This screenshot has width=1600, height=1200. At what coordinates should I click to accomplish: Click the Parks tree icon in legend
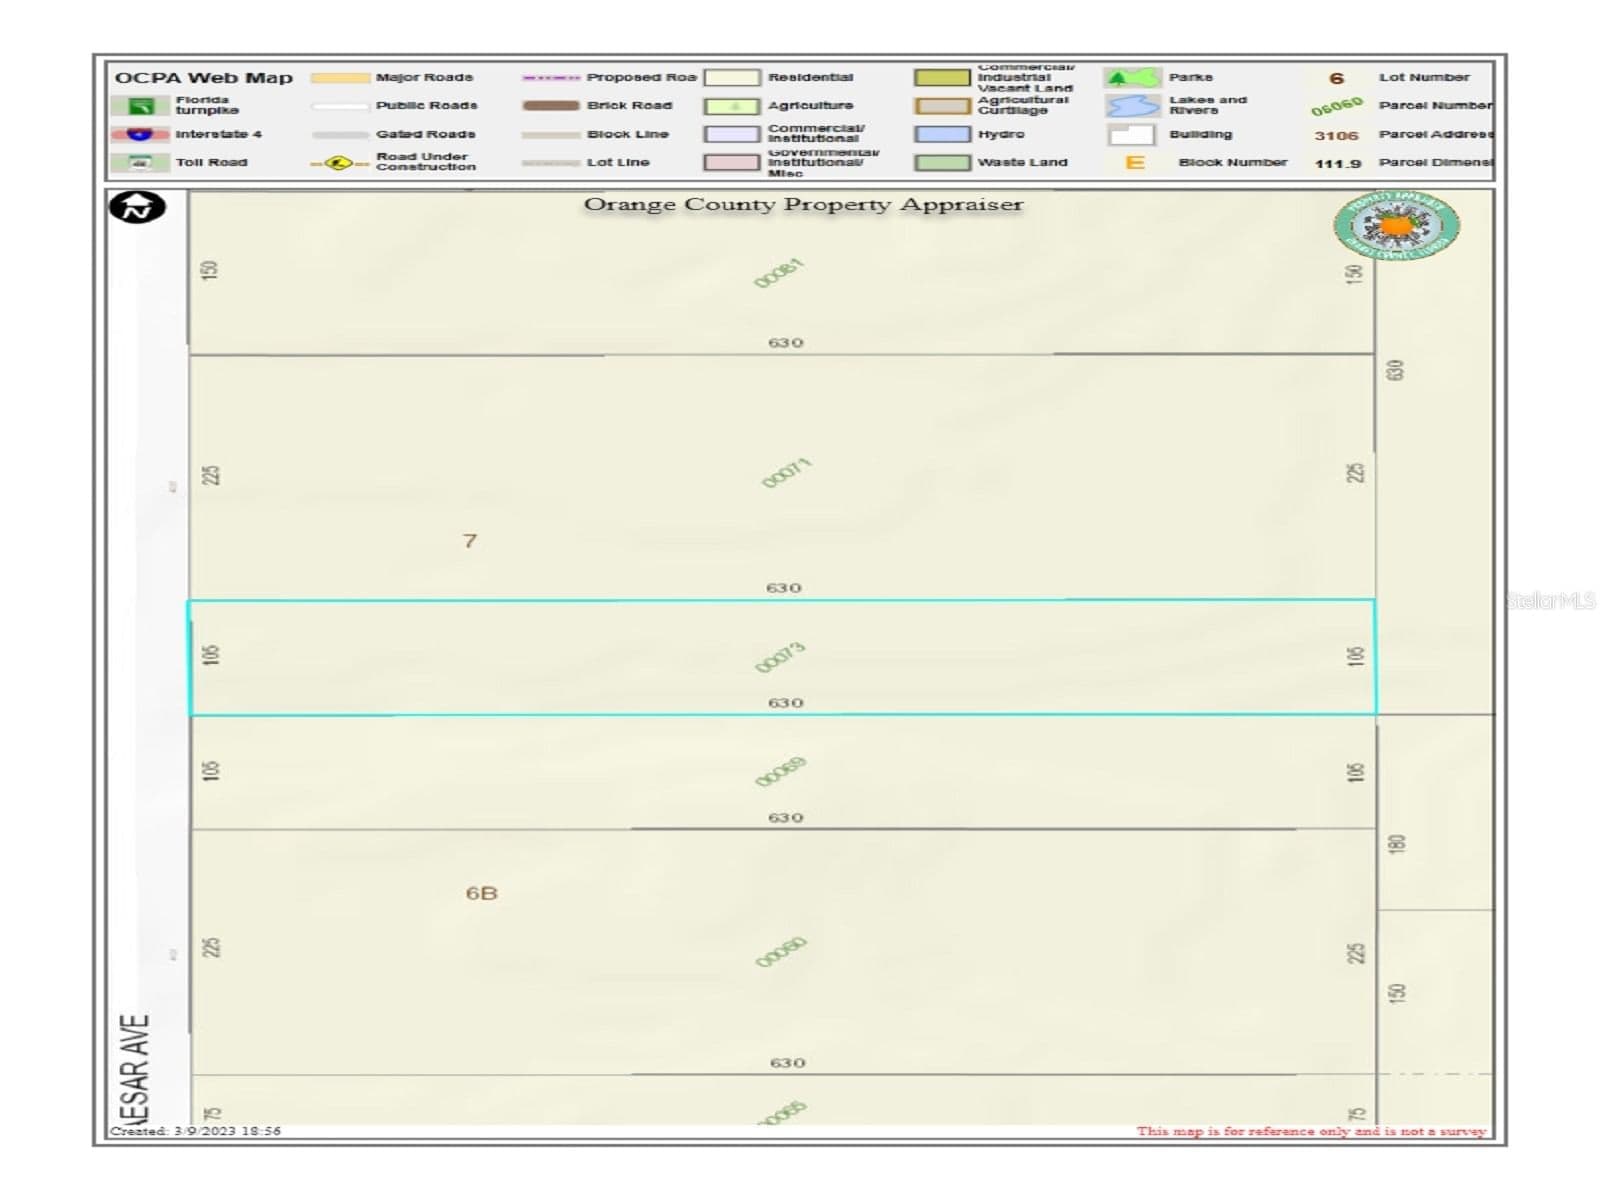(x=1132, y=78)
